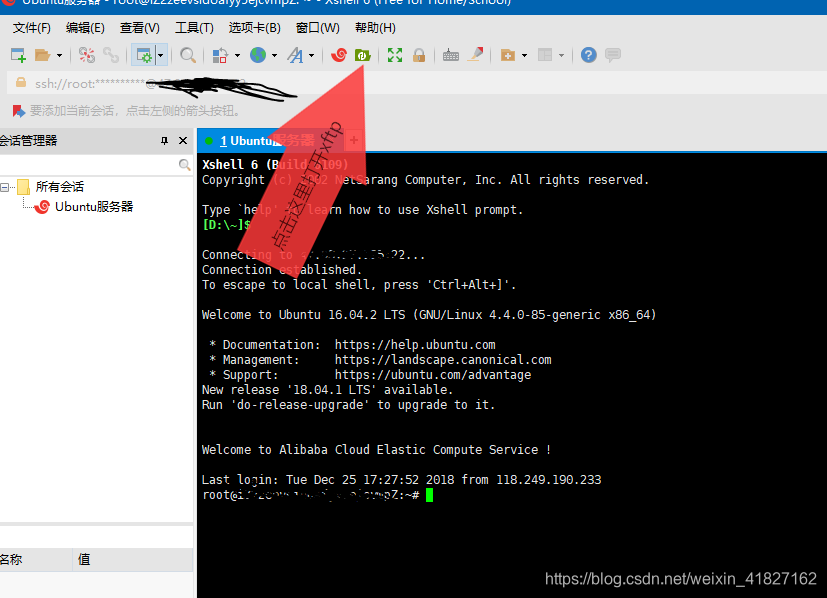Click the session manager search magnifier icon
827x598 pixels.
tap(184, 165)
